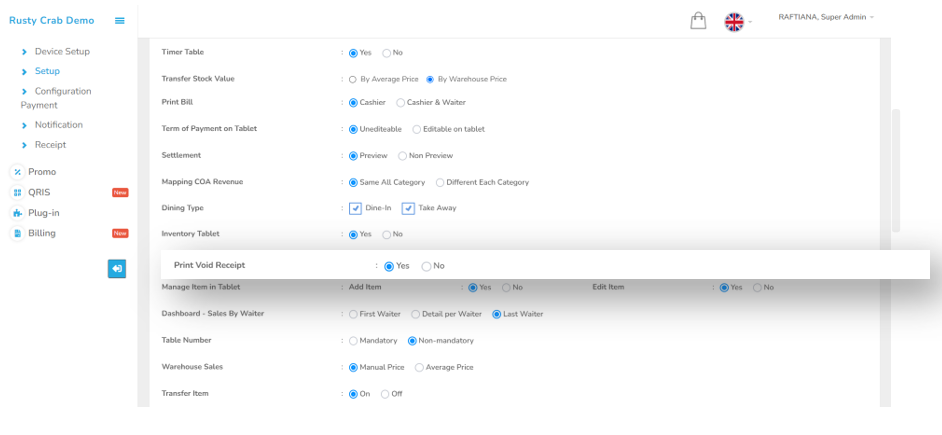Uncheck the Take Away checkbox
Image resolution: width=942 pixels, height=435 pixels.
(x=408, y=208)
